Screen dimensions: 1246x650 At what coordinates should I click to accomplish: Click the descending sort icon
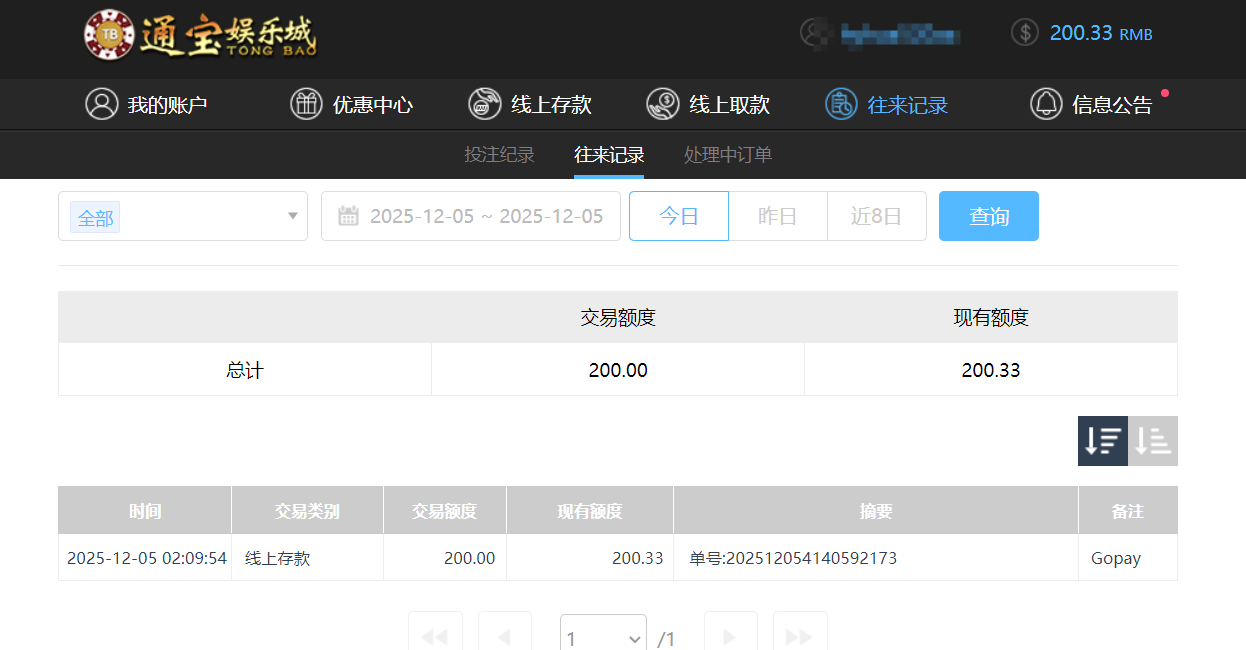pyautogui.click(x=1103, y=440)
